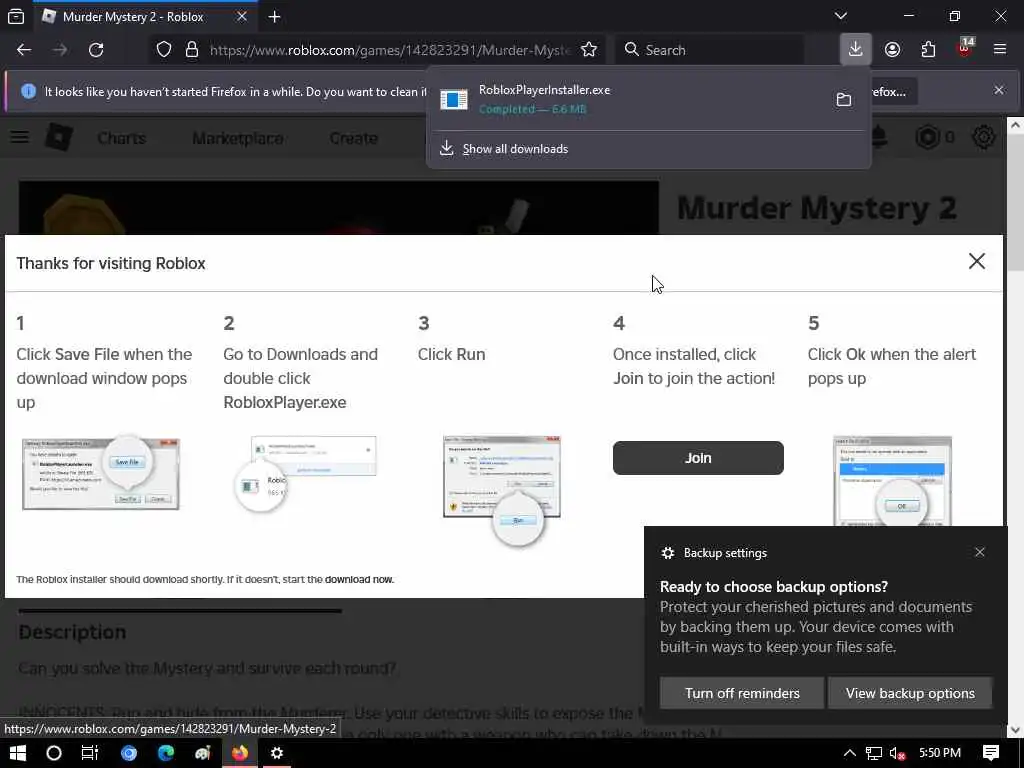This screenshot has height=768, width=1024.
Task: Close the Thanks for visiting Roblox dialog
Action: [976, 261]
